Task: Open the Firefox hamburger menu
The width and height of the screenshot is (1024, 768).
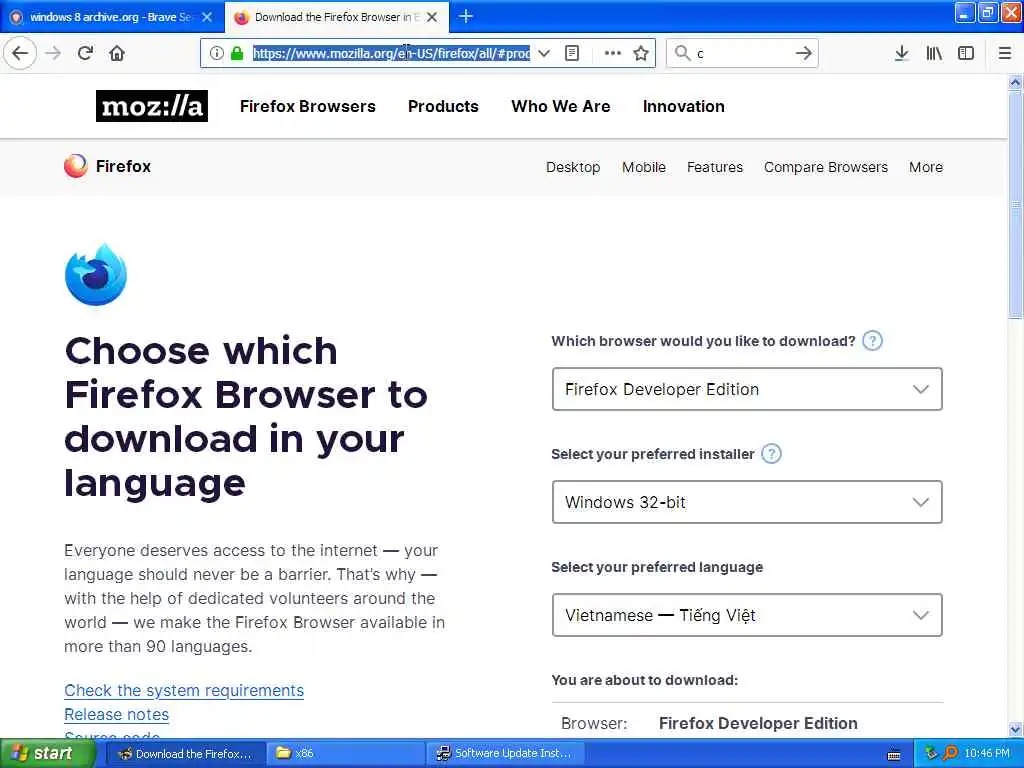Action: click(x=1004, y=53)
